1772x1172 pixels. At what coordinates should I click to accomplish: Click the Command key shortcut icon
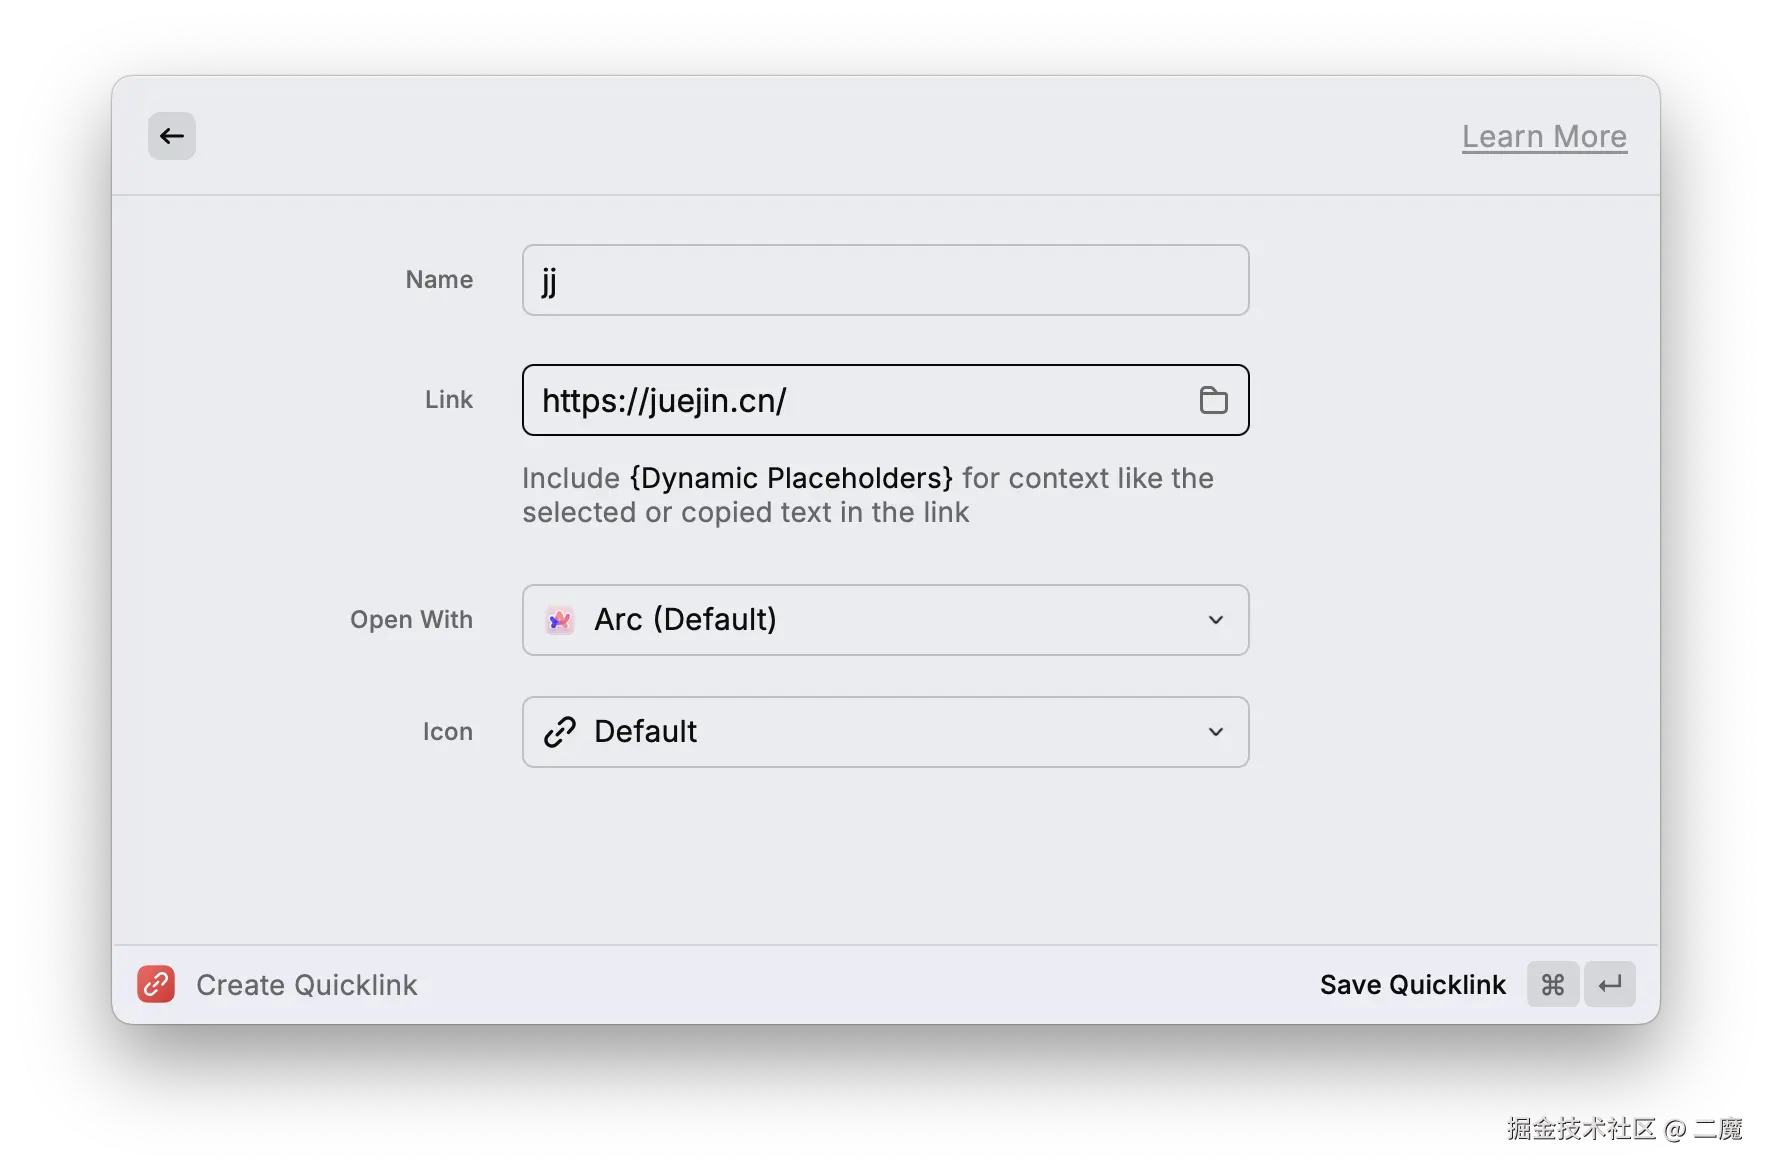coord(1553,985)
